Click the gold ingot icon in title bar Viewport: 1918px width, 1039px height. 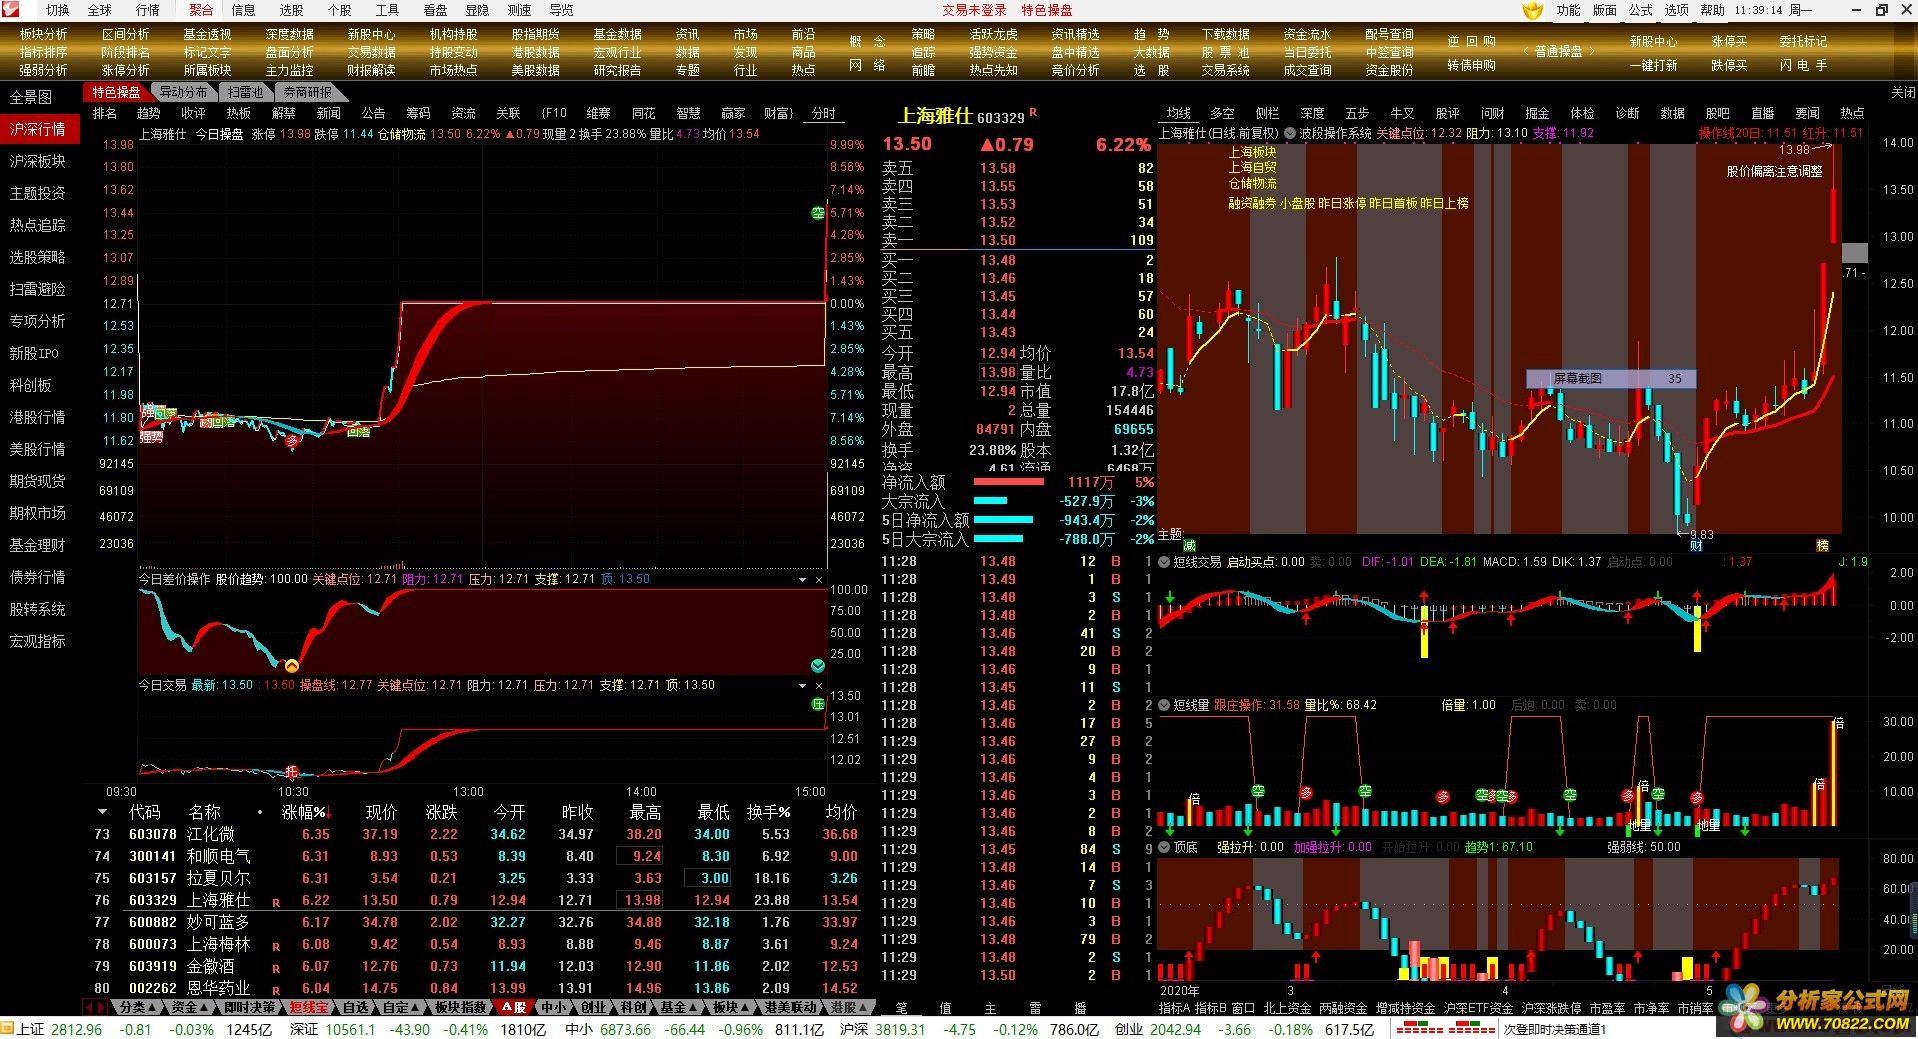(x=1533, y=10)
